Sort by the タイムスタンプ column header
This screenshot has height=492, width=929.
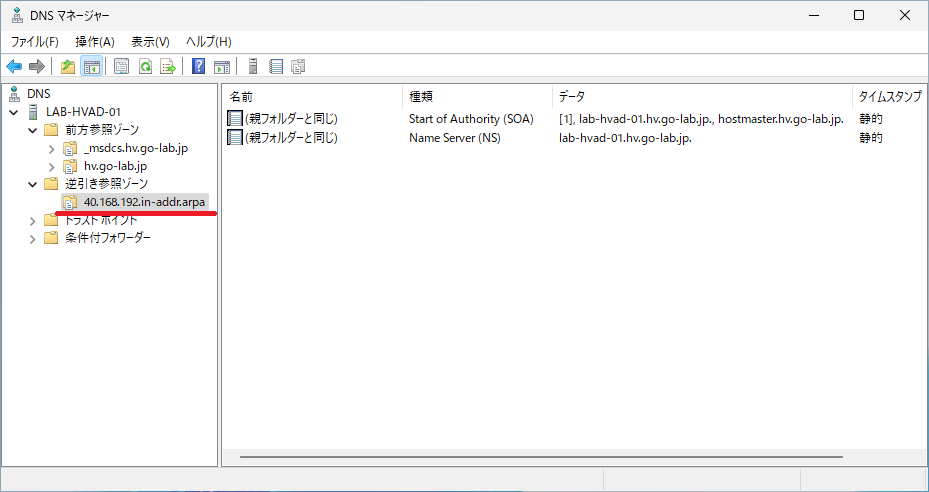point(890,97)
